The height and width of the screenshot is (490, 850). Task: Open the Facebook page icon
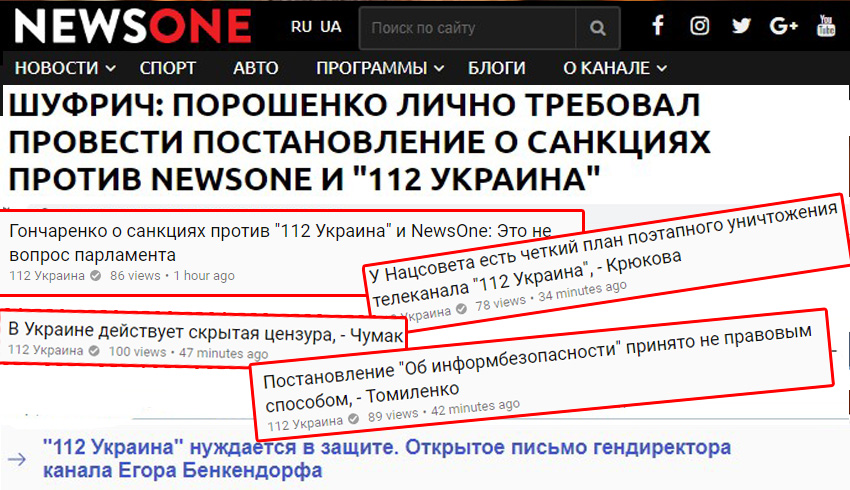coord(658,27)
